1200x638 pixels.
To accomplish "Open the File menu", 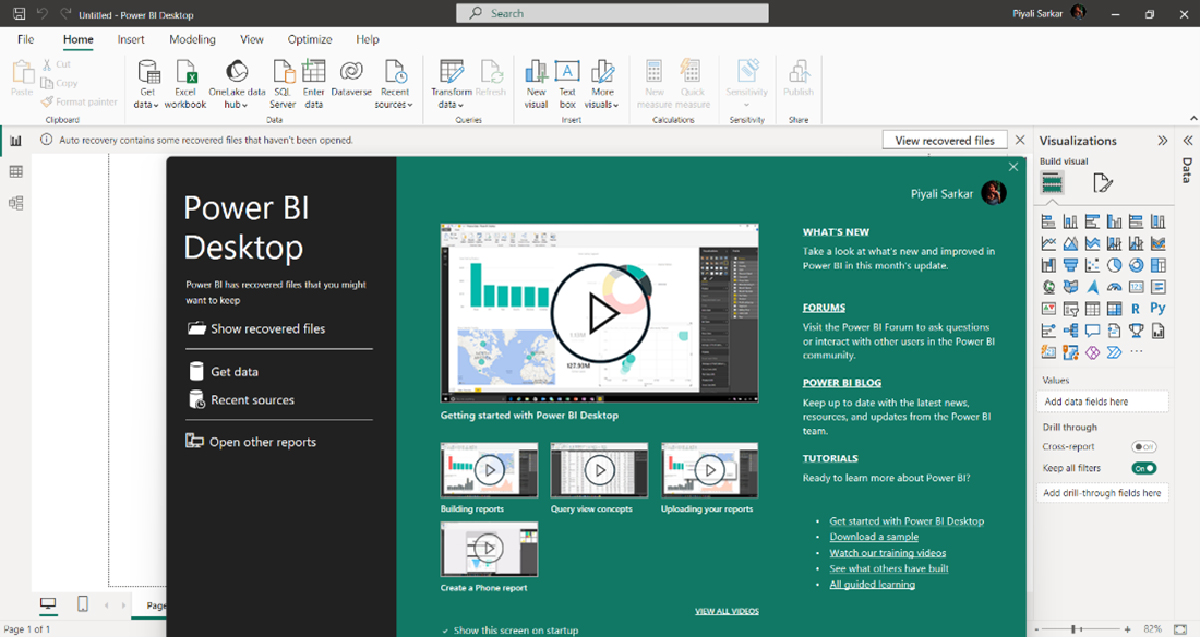I will [x=26, y=40].
